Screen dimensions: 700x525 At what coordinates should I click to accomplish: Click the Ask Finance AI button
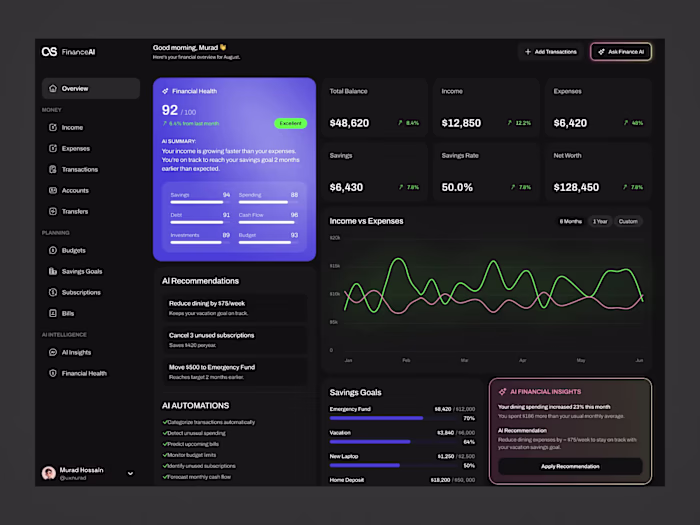click(621, 52)
